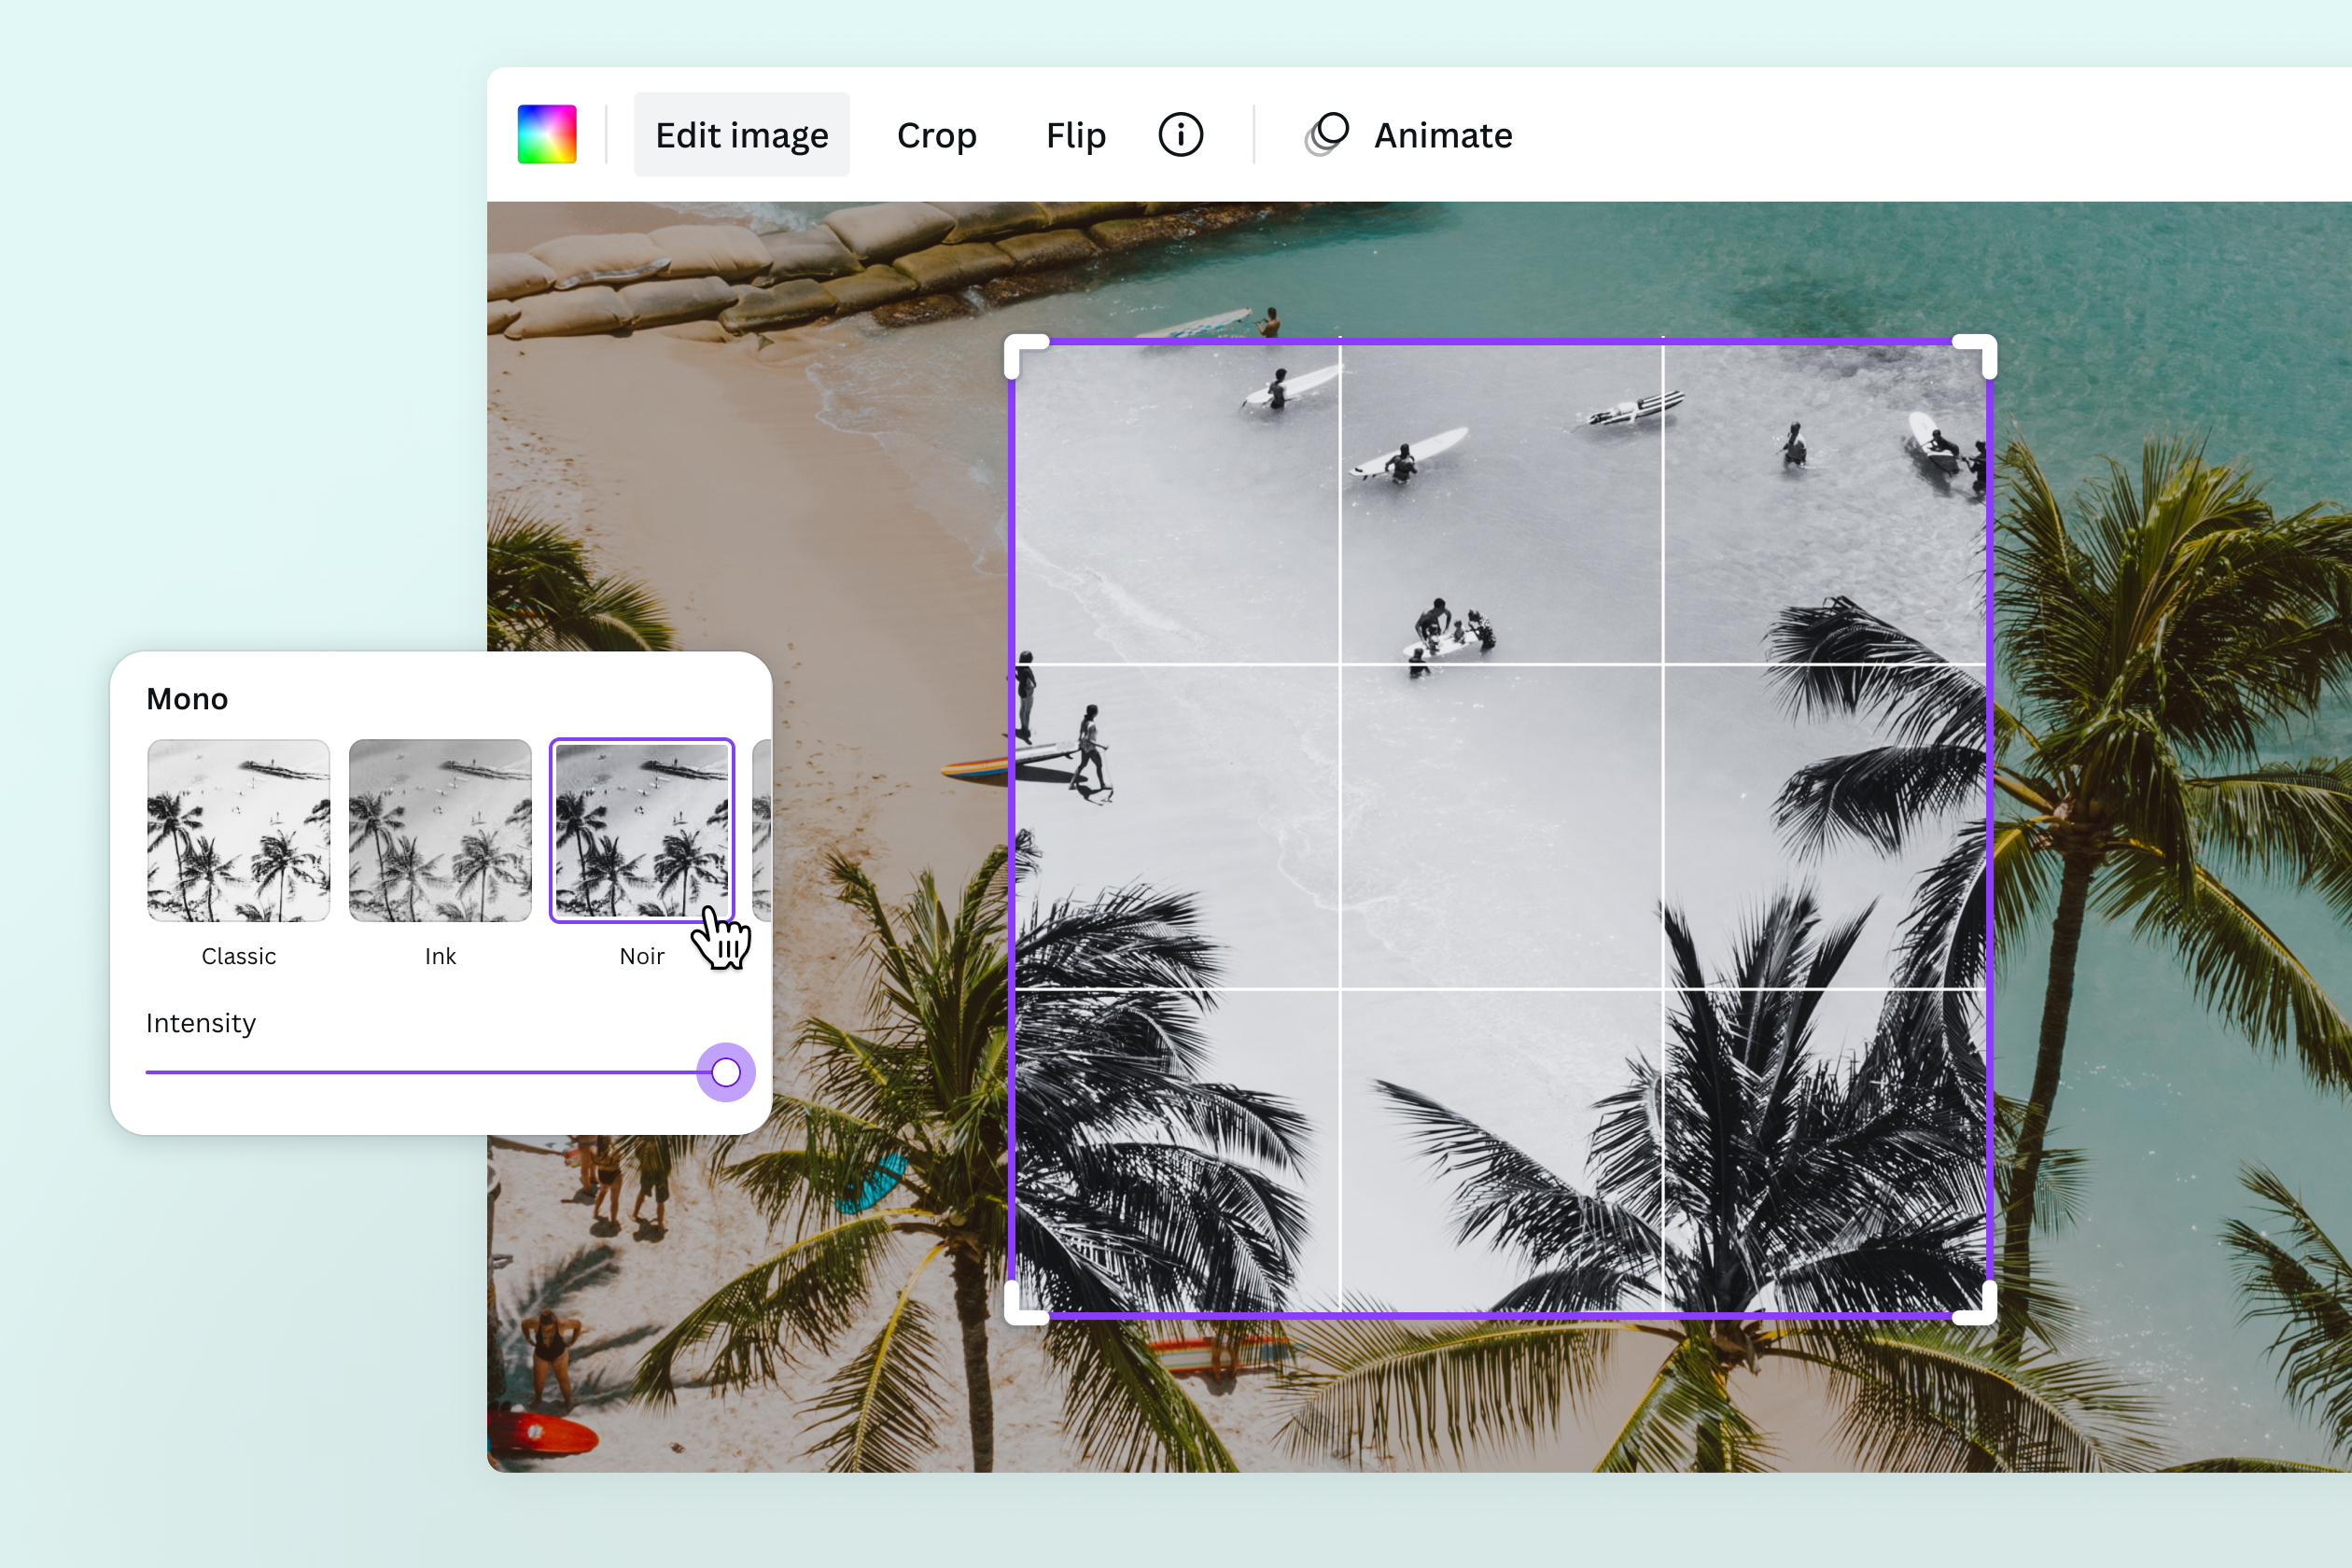Viewport: 2352px width, 1568px height.
Task: Apply the Ink mono filter
Action: click(x=440, y=830)
